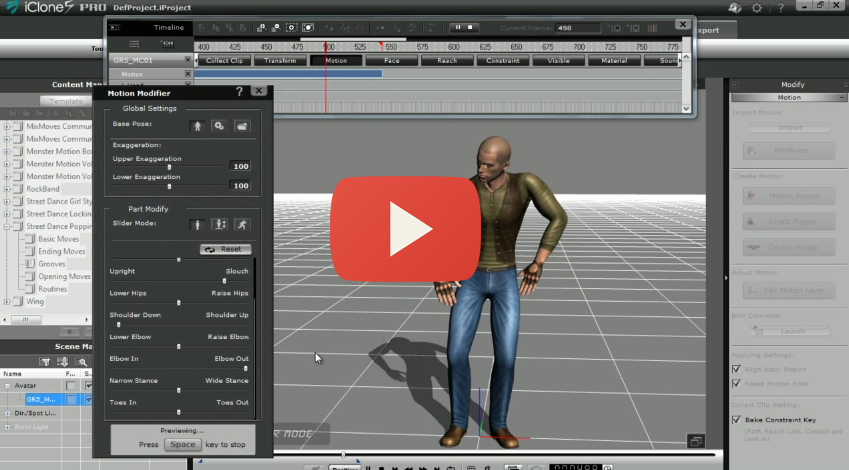Disable Bake Constraint Key checkbox

[x=737, y=419]
